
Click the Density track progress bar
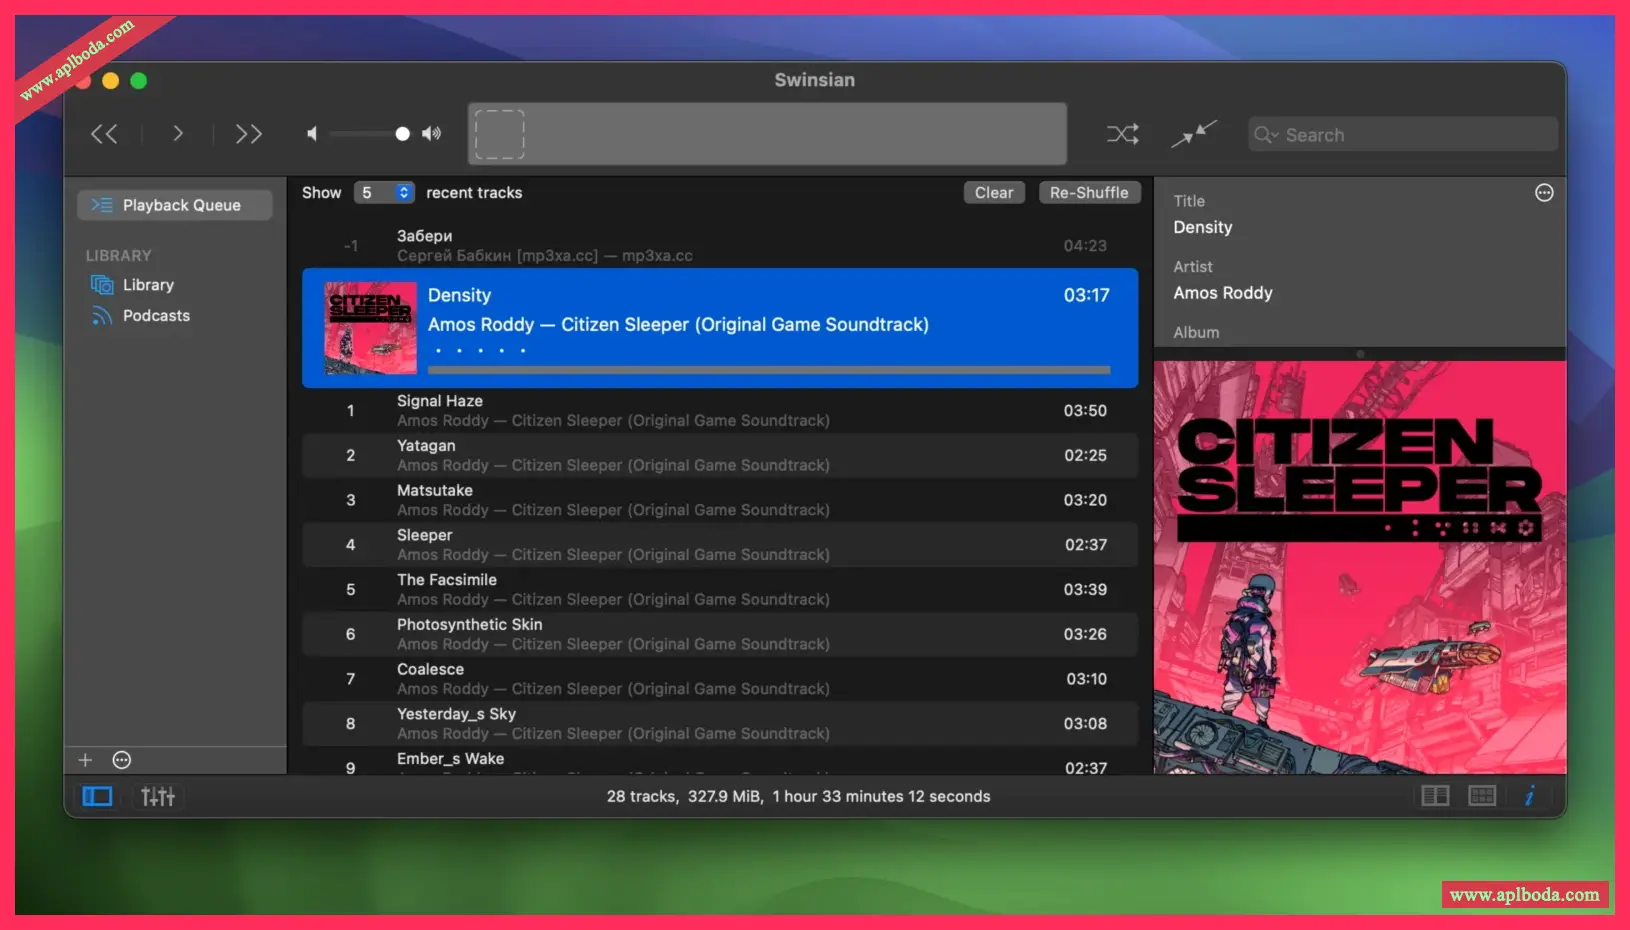pos(769,370)
